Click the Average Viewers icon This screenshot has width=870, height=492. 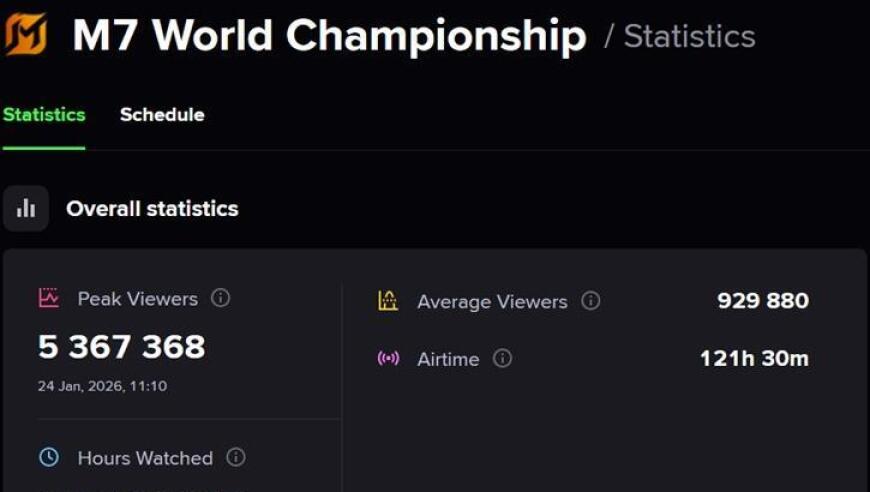[x=388, y=301]
